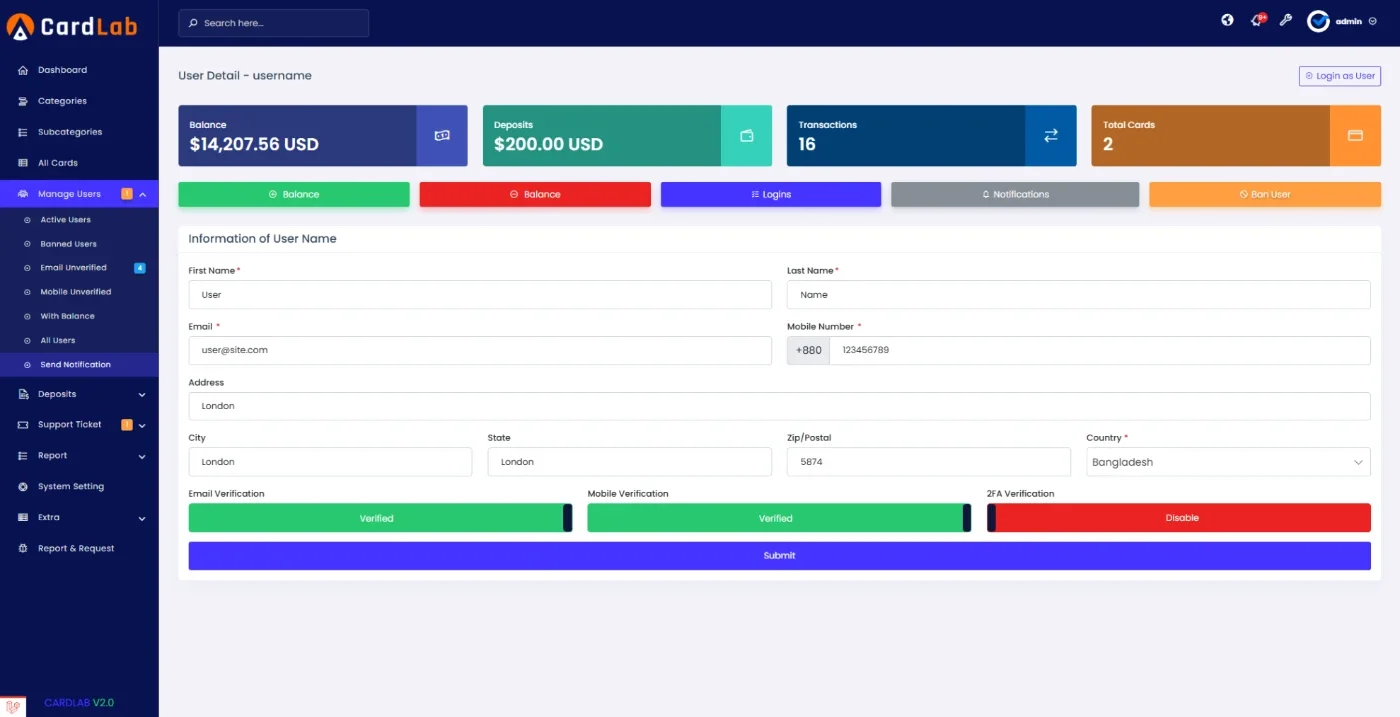
Task: Submit the user information form
Action: (x=779, y=556)
